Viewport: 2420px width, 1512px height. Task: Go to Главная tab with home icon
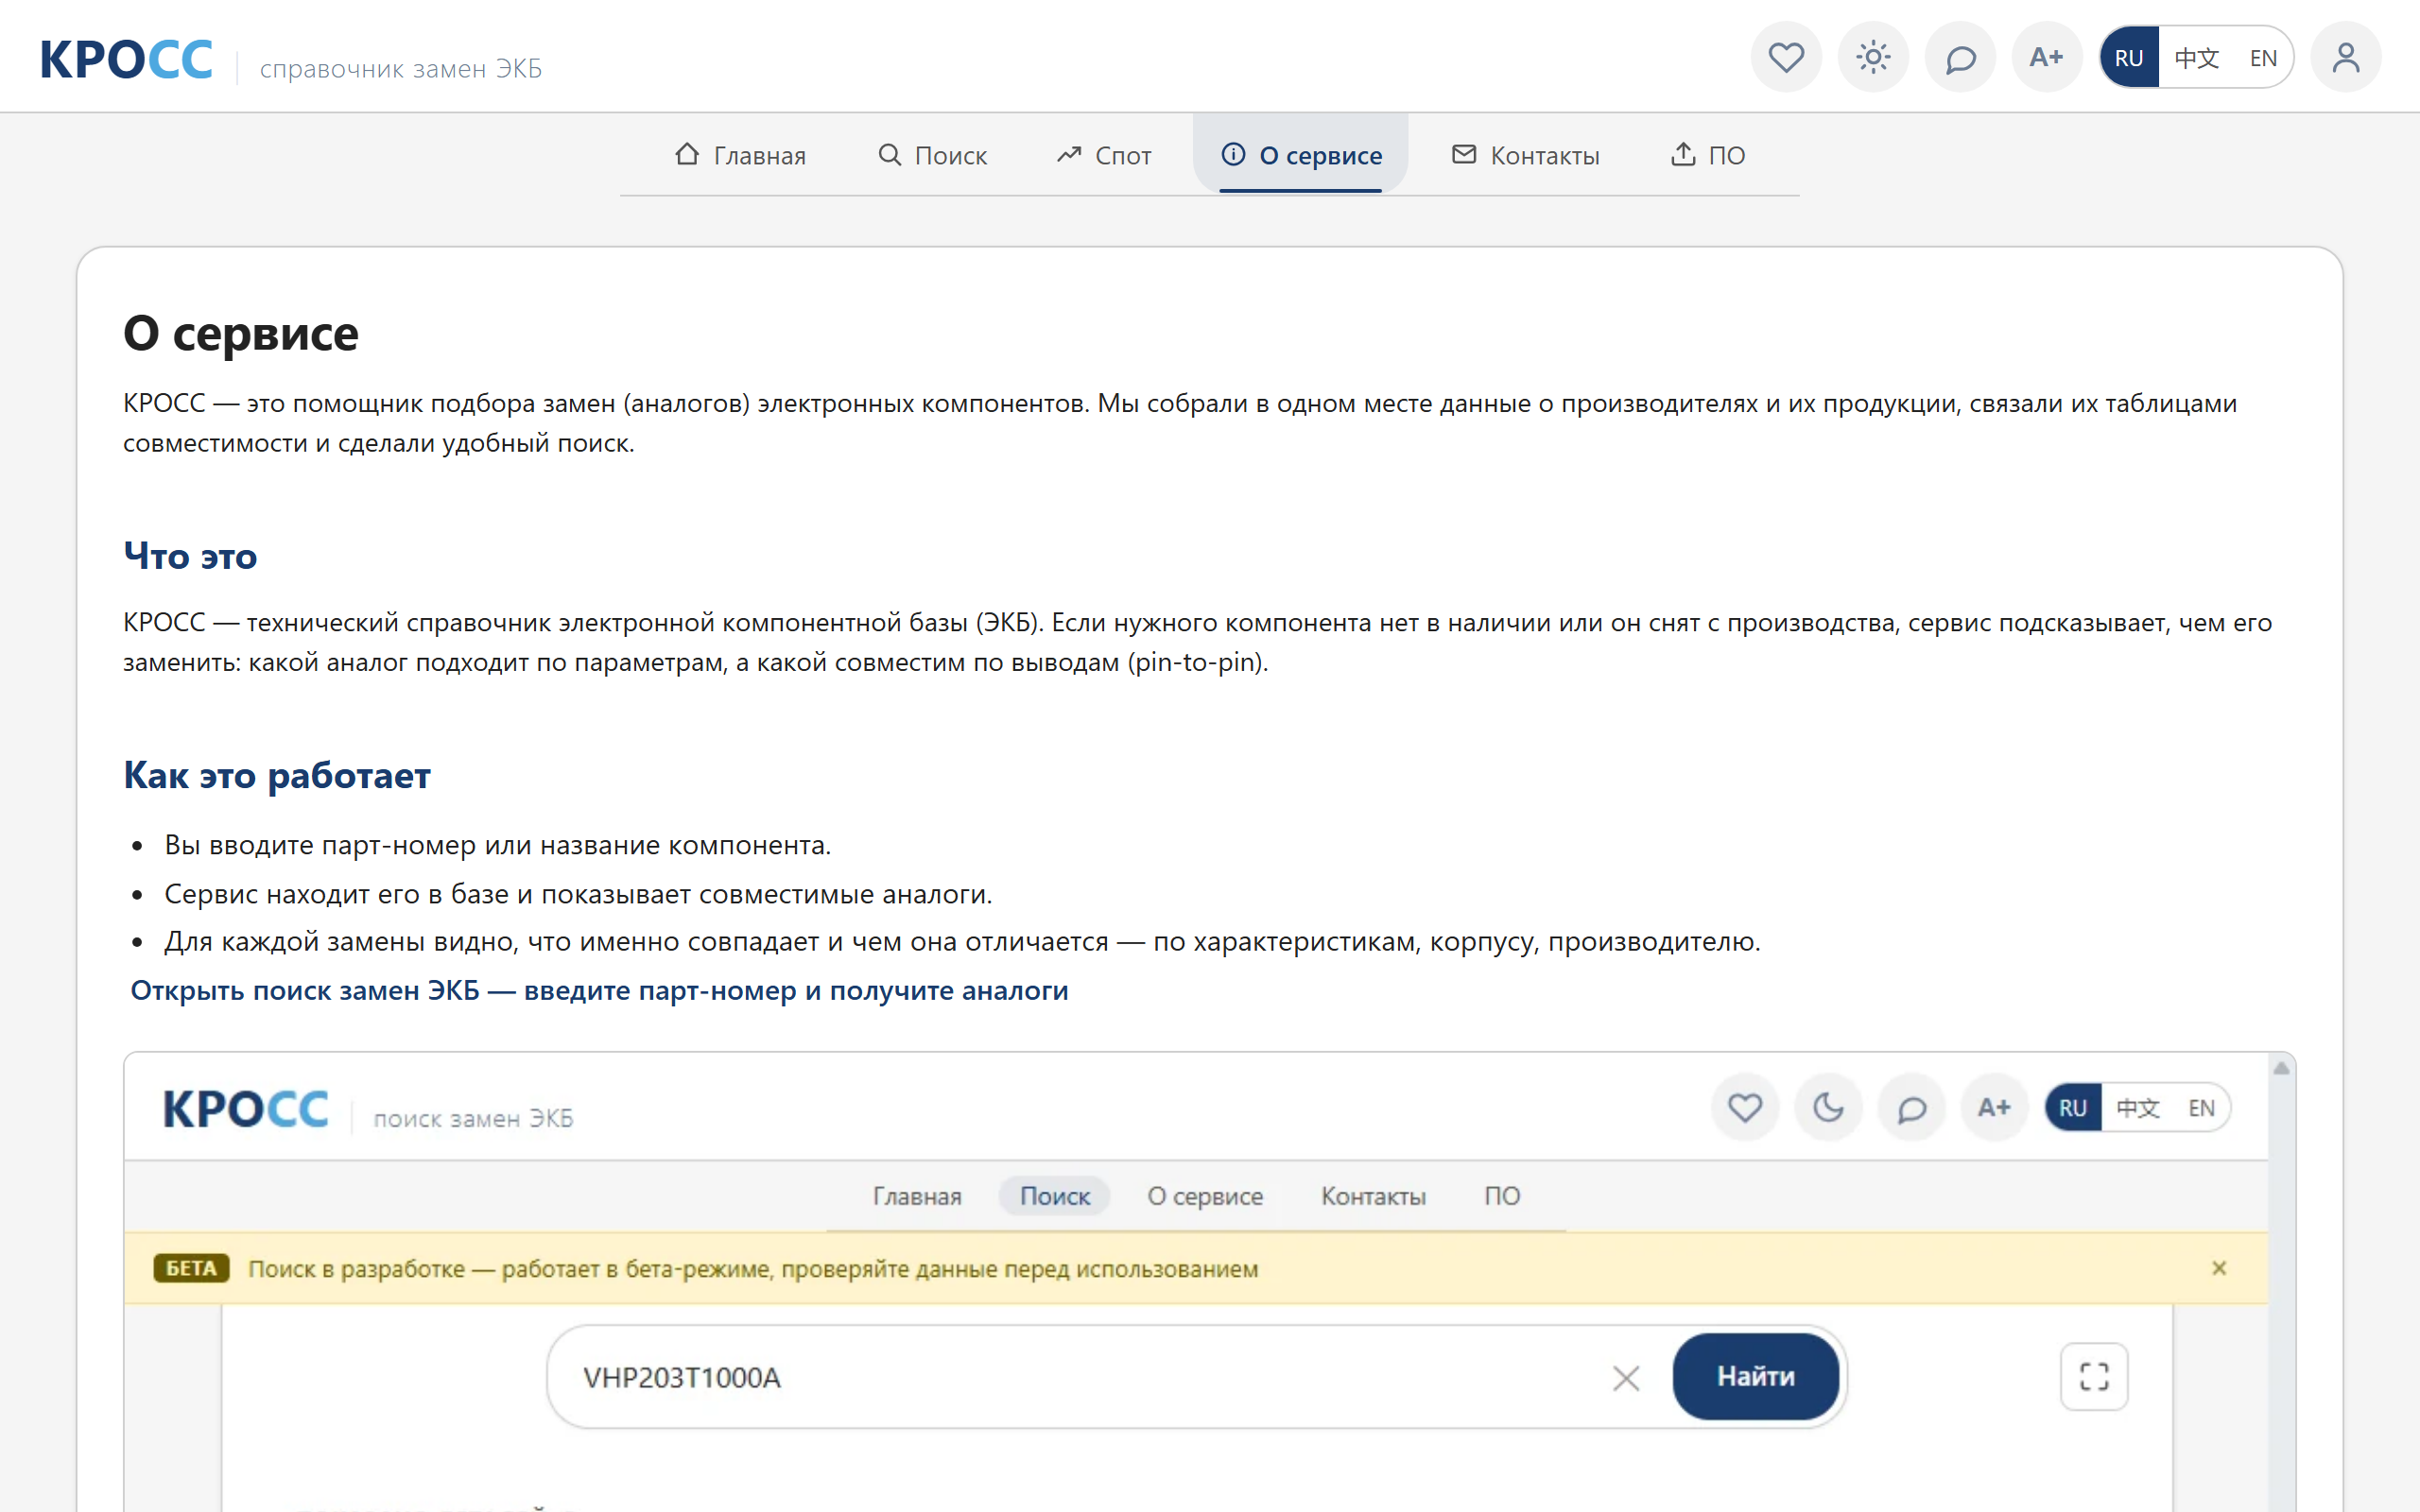(740, 155)
